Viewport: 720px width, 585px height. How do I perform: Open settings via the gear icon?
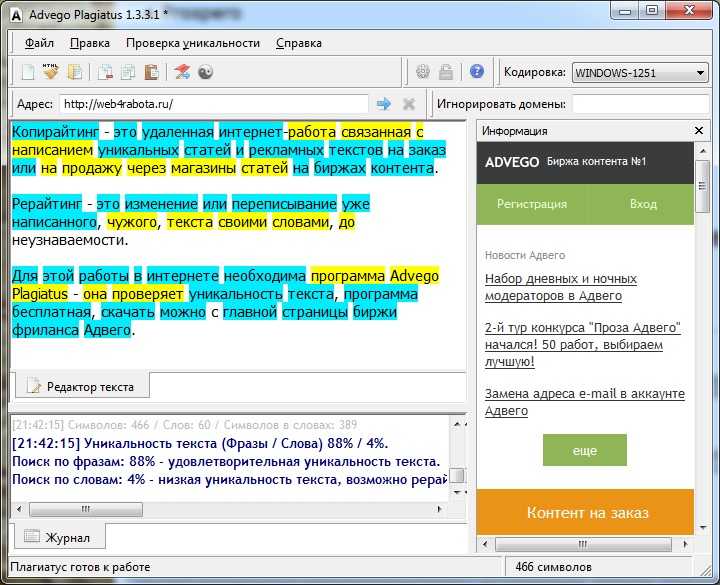coord(422,72)
